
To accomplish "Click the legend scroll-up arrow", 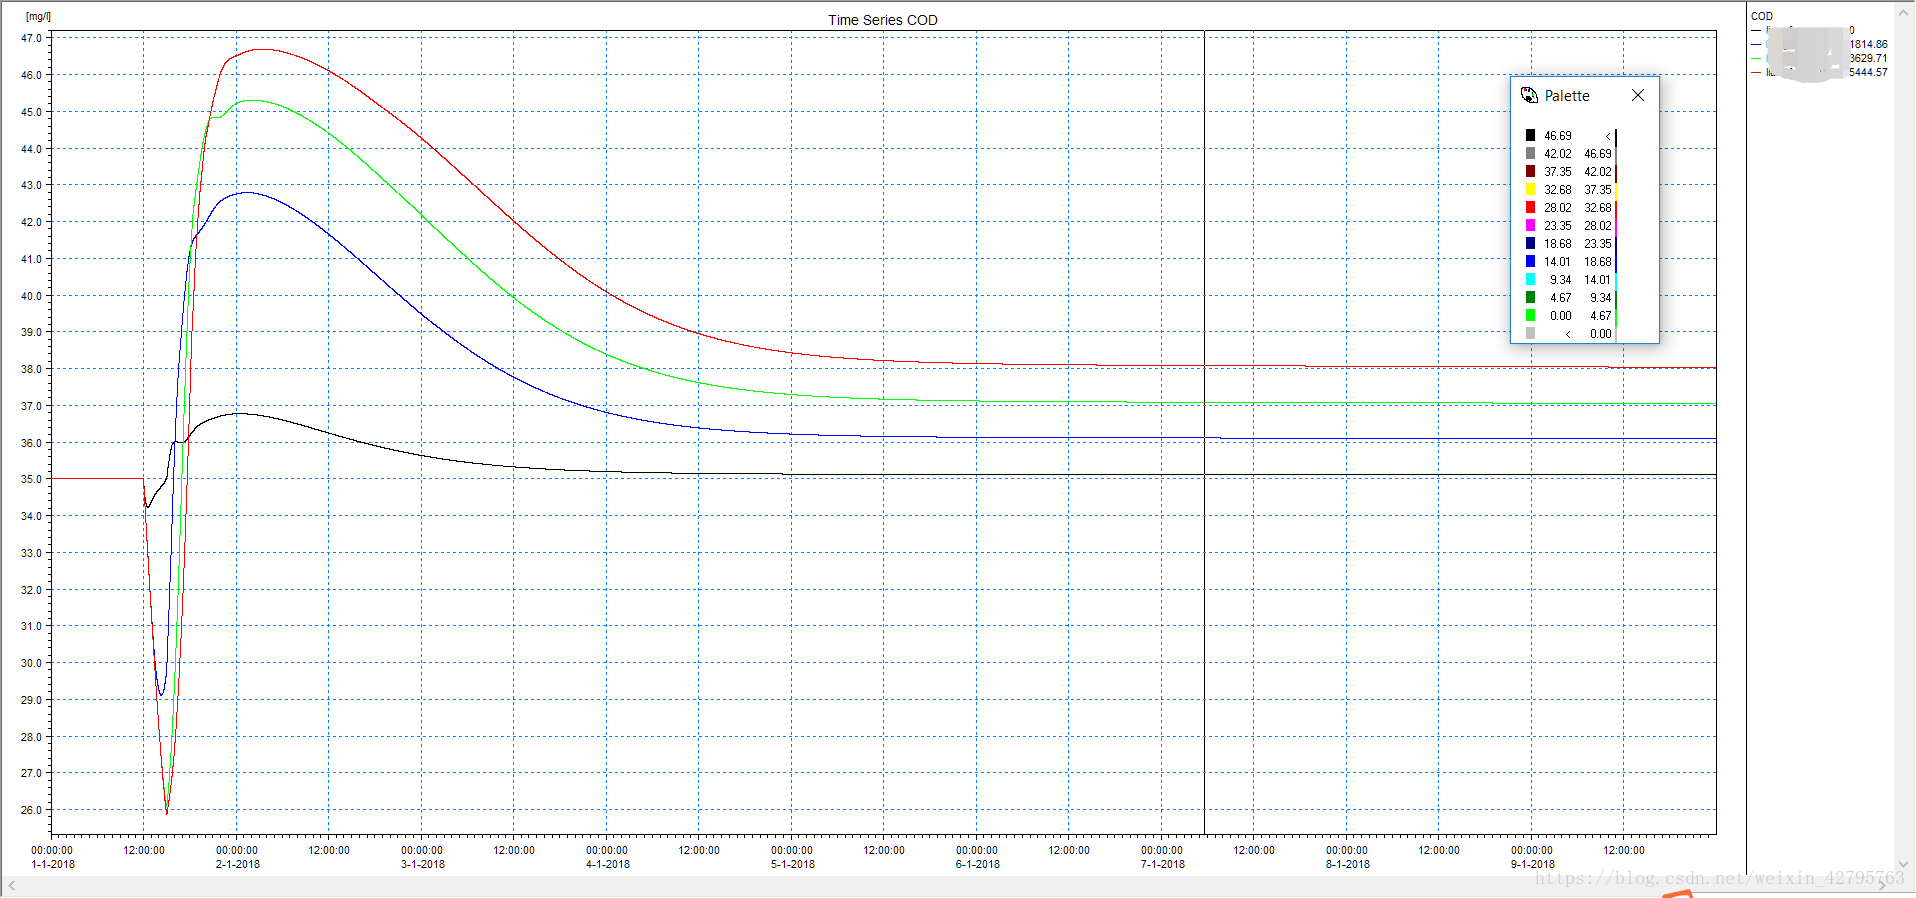I will click(x=1904, y=13).
